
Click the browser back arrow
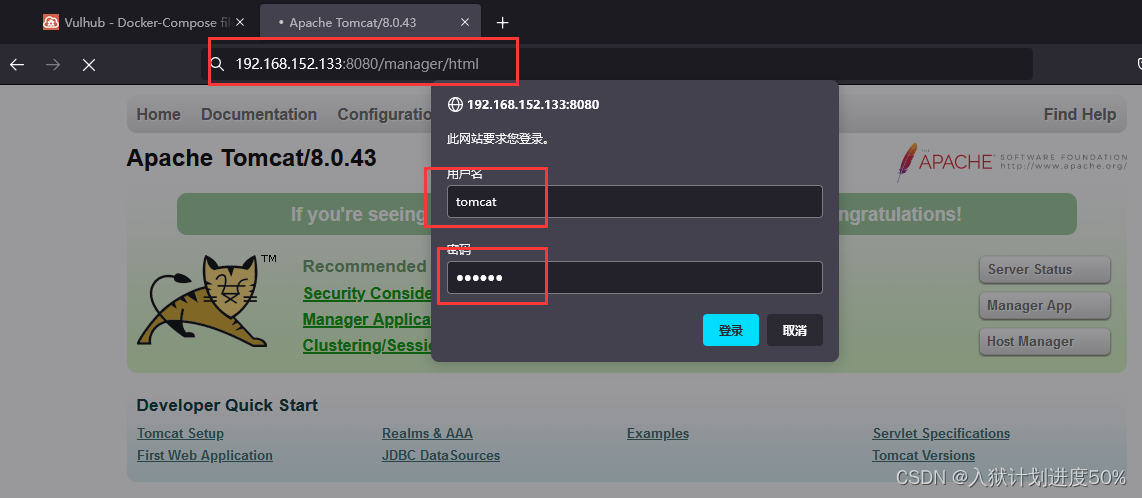17,65
